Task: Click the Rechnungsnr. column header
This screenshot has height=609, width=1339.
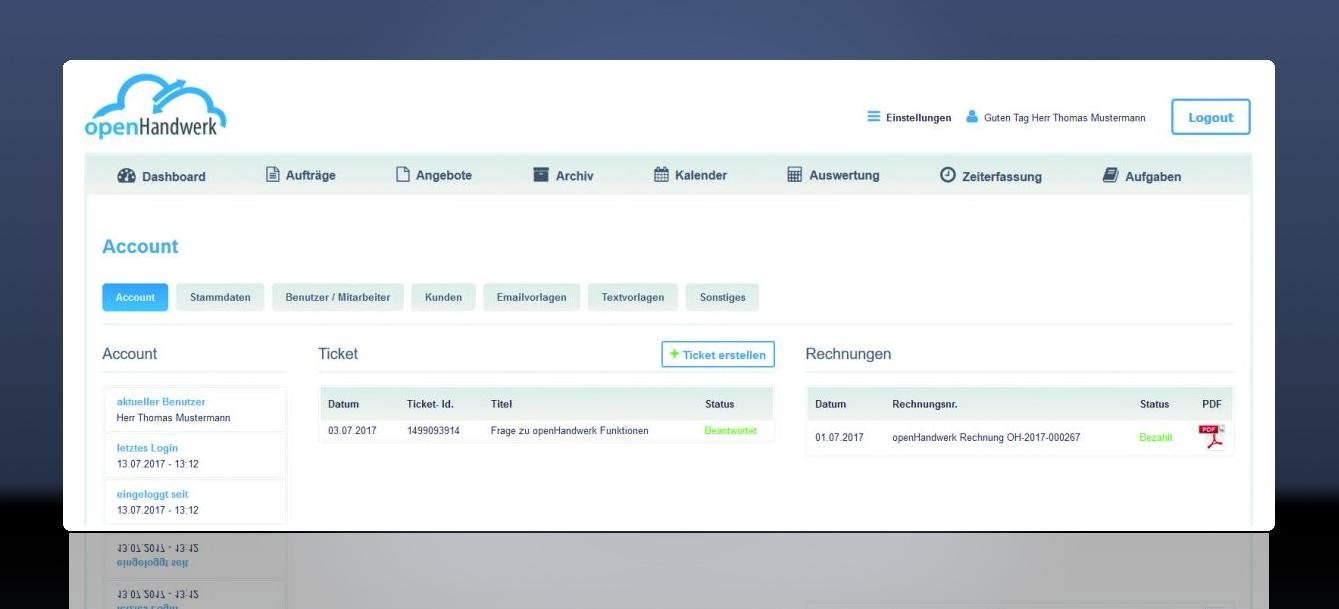Action: 925,404
